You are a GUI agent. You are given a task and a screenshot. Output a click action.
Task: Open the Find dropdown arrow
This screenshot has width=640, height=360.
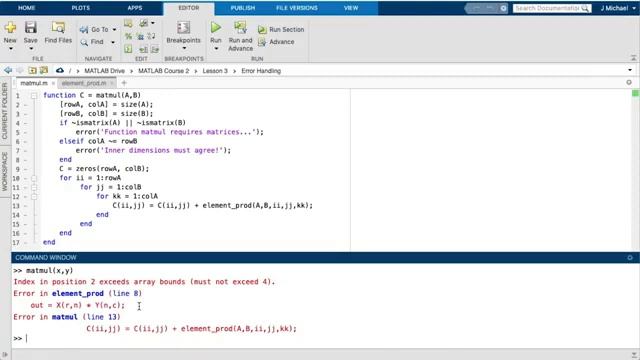click(113, 42)
